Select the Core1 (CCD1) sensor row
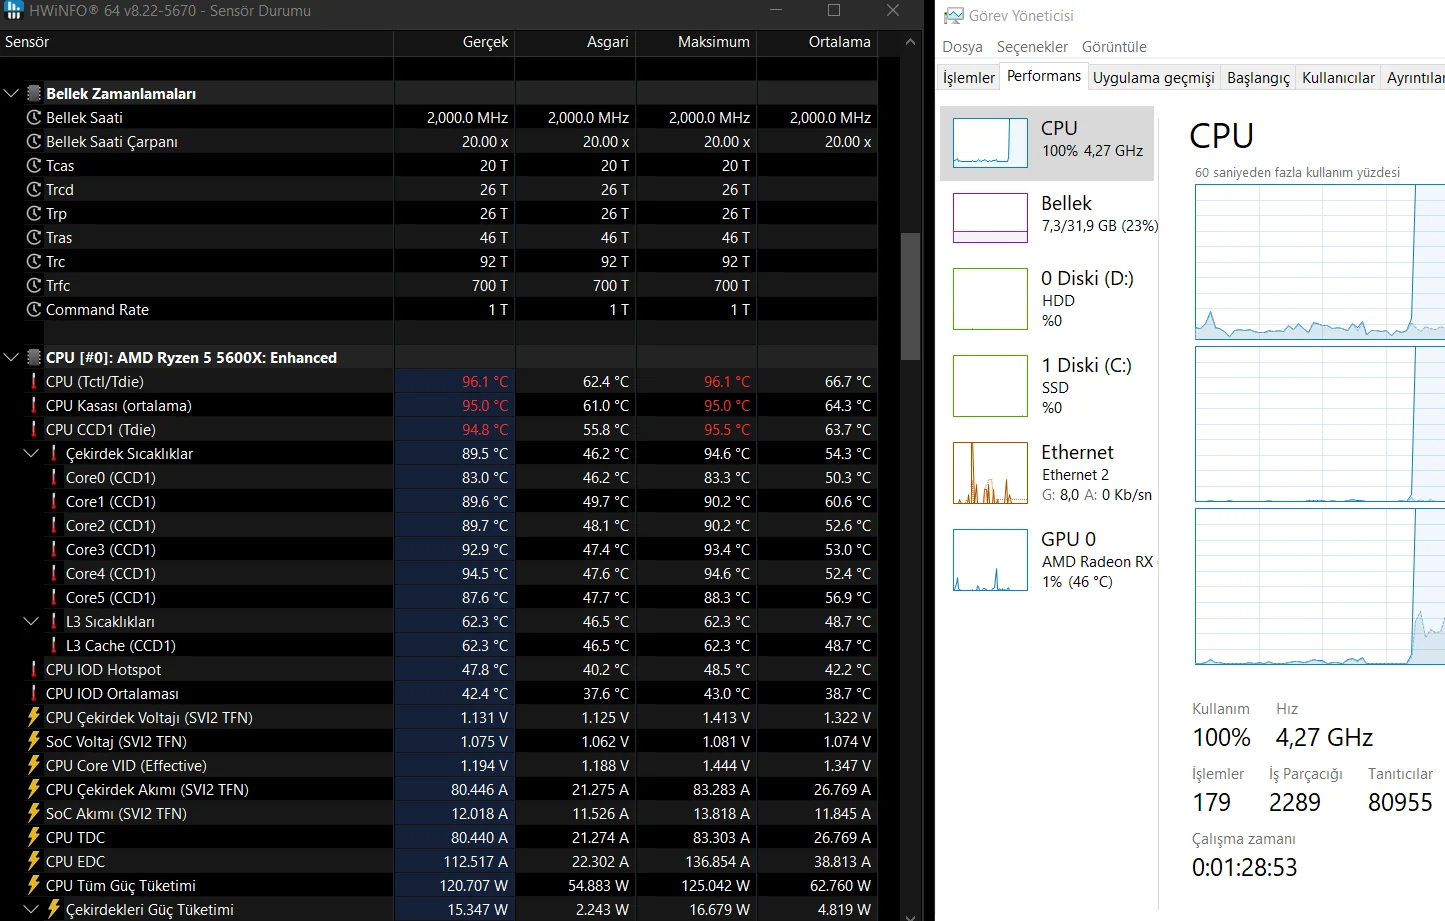 tap(439, 502)
